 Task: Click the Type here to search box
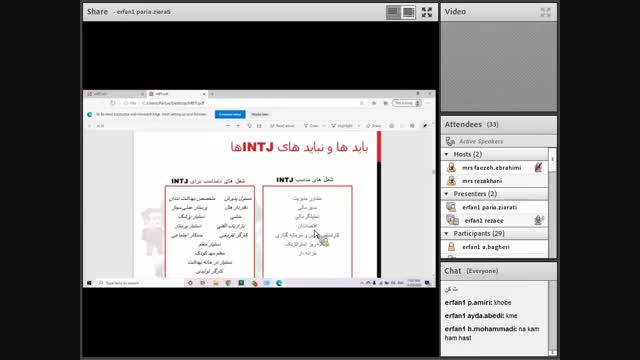click(x=139, y=283)
